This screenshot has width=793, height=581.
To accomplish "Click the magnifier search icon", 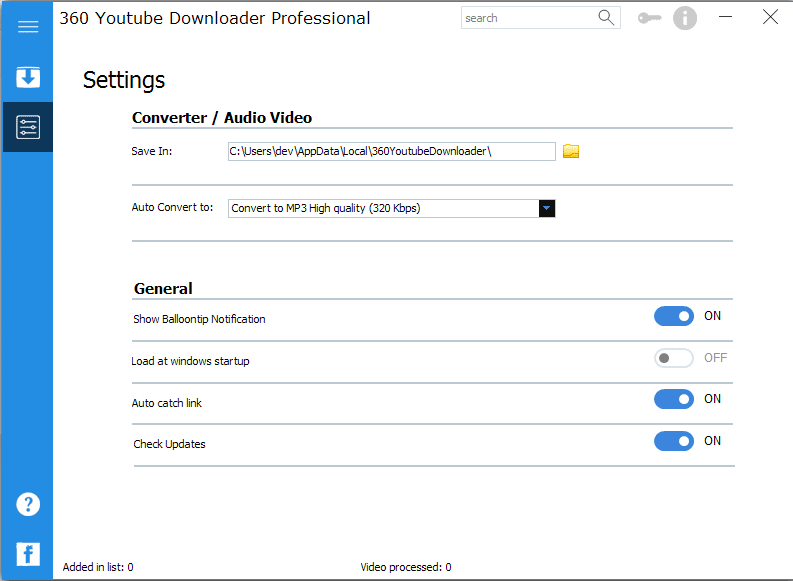I will [x=606, y=18].
